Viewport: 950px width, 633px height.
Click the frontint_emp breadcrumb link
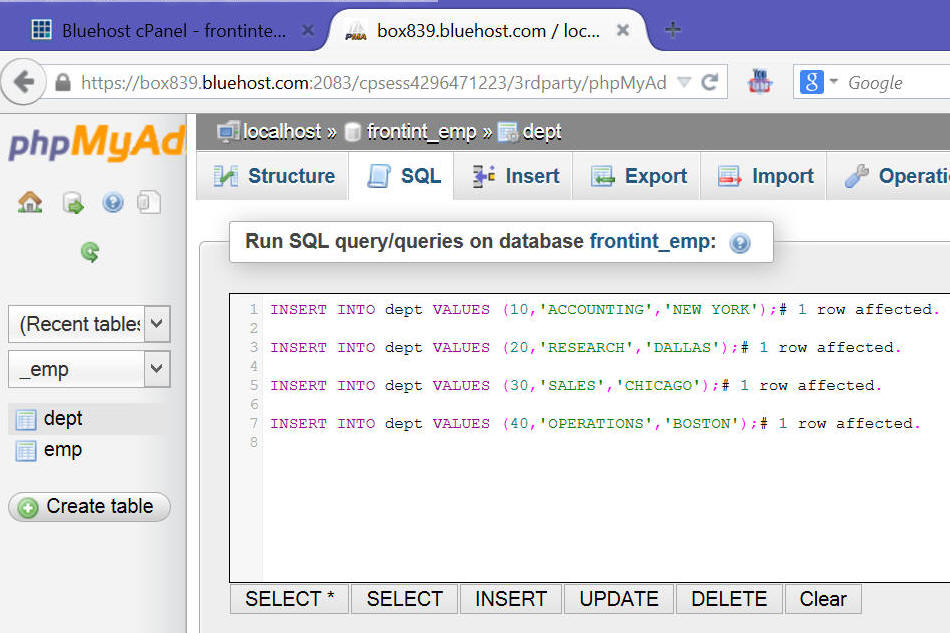422,131
